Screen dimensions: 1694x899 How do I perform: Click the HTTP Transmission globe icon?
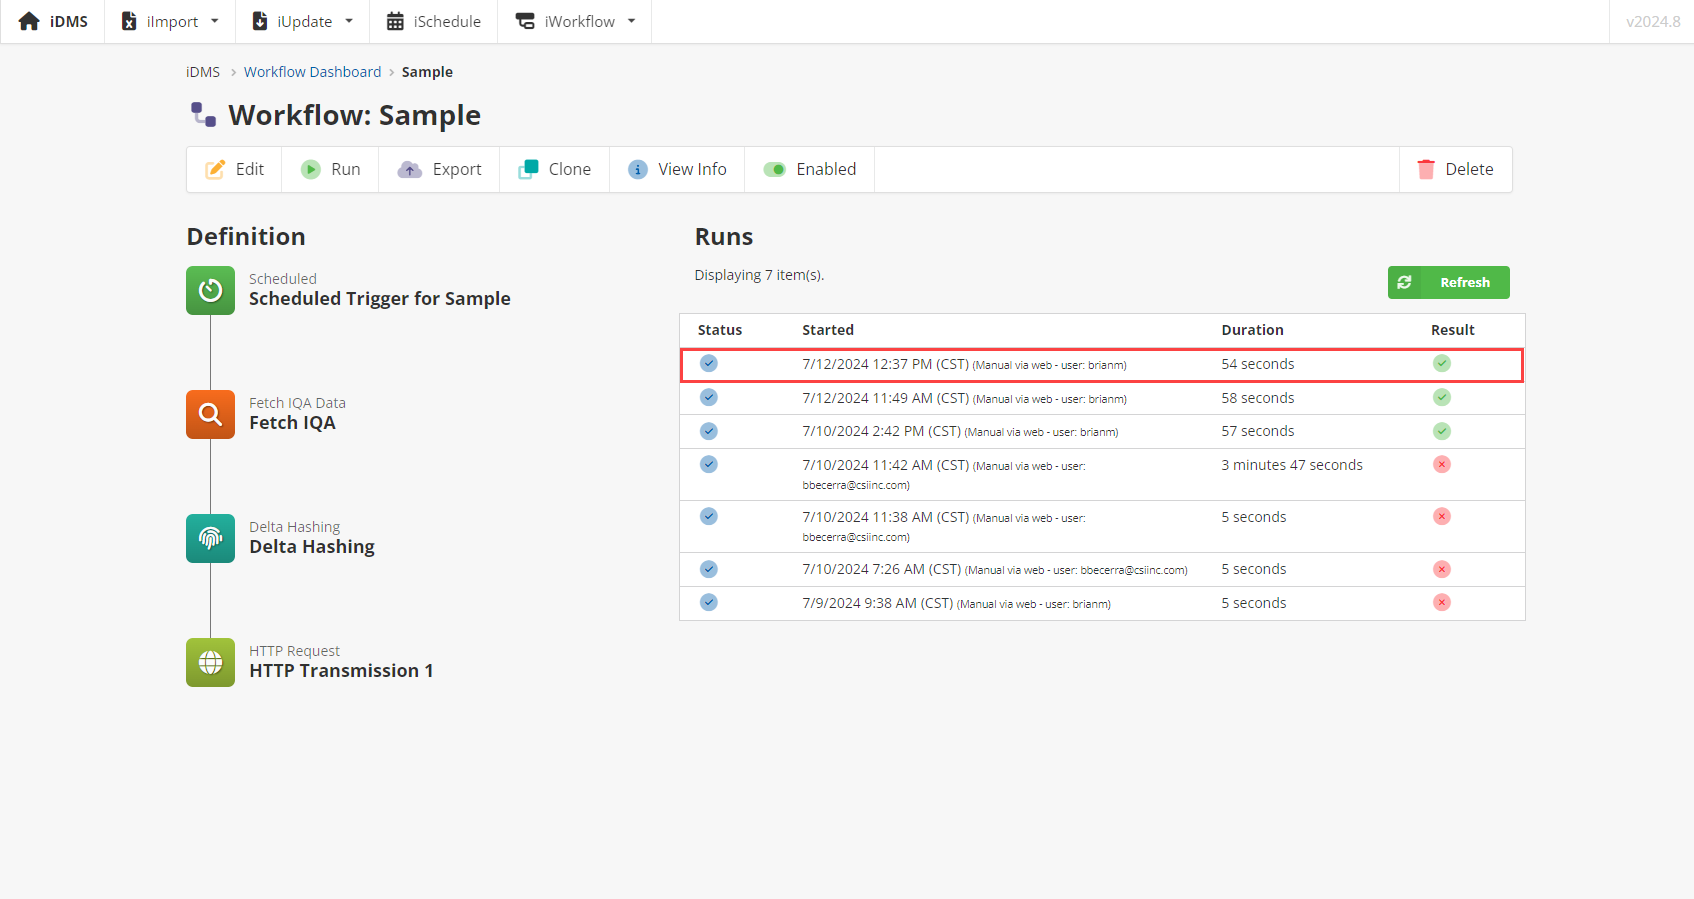tap(210, 662)
